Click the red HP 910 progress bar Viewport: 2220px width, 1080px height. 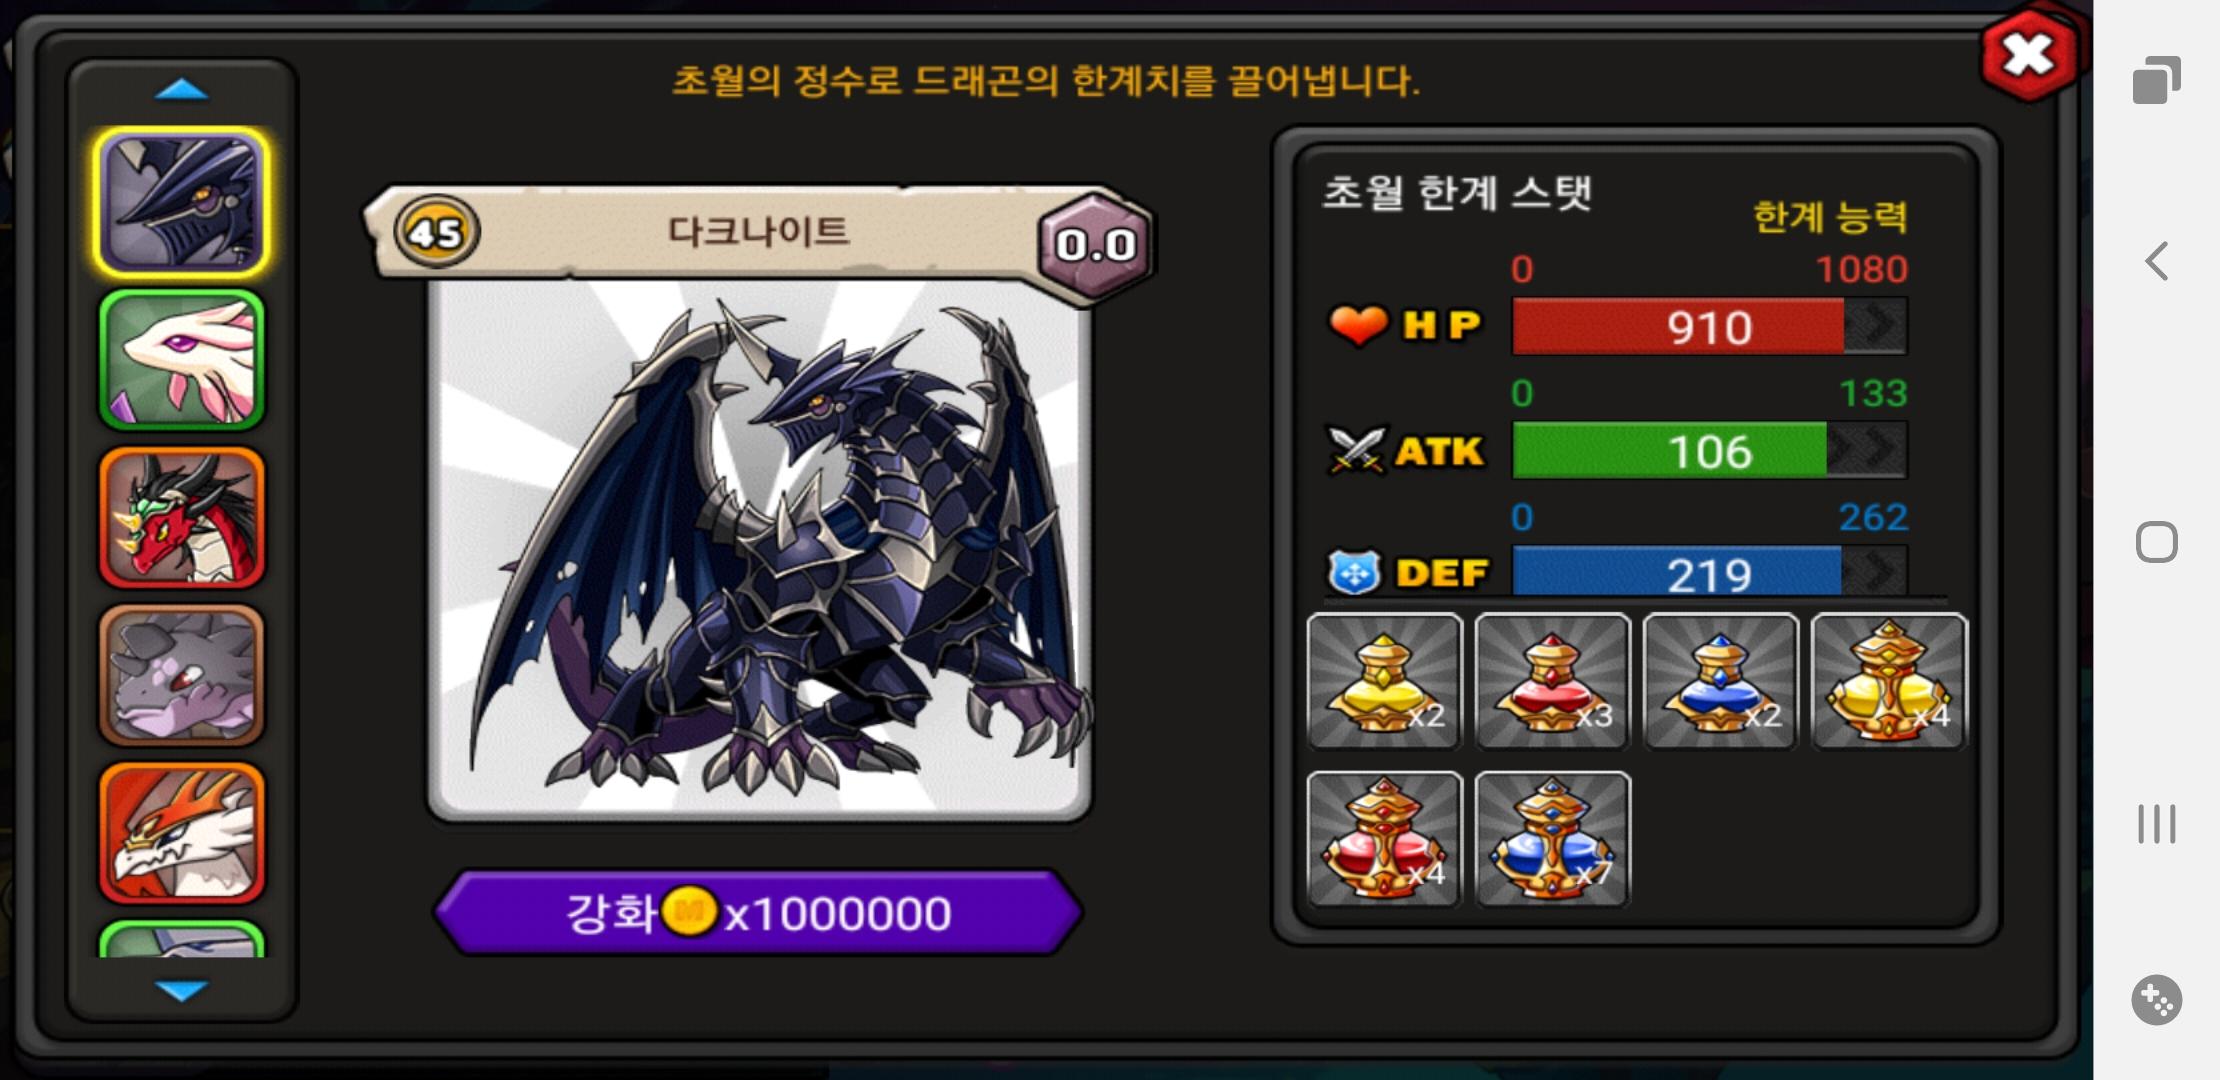pyautogui.click(x=1709, y=326)
